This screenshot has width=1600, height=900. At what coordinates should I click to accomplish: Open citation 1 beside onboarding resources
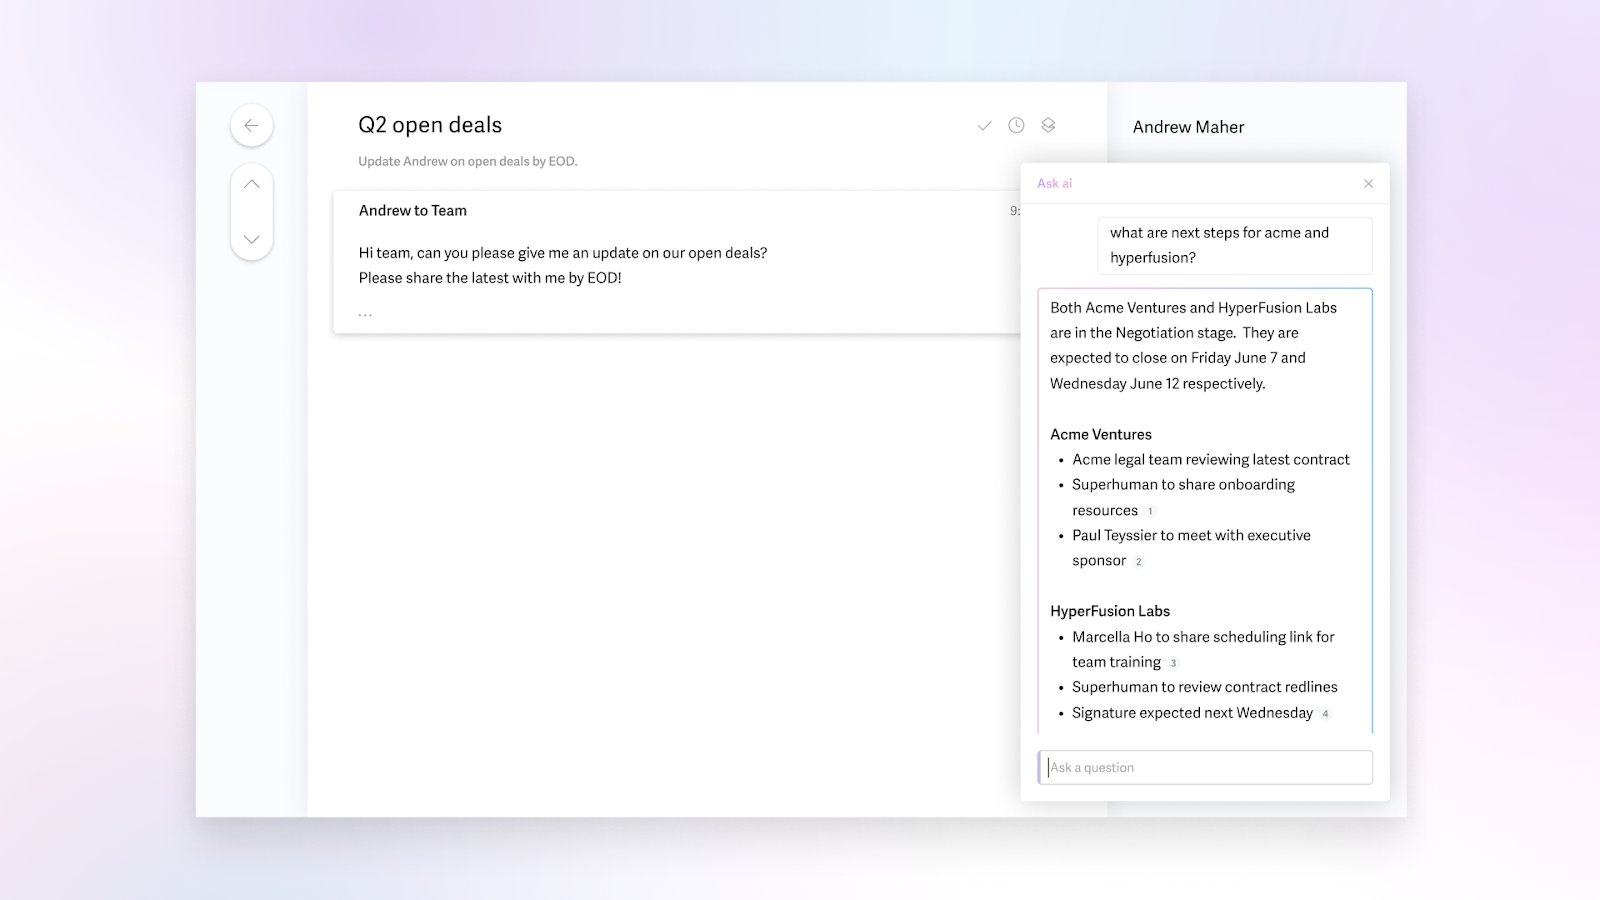coord(1150,511)
